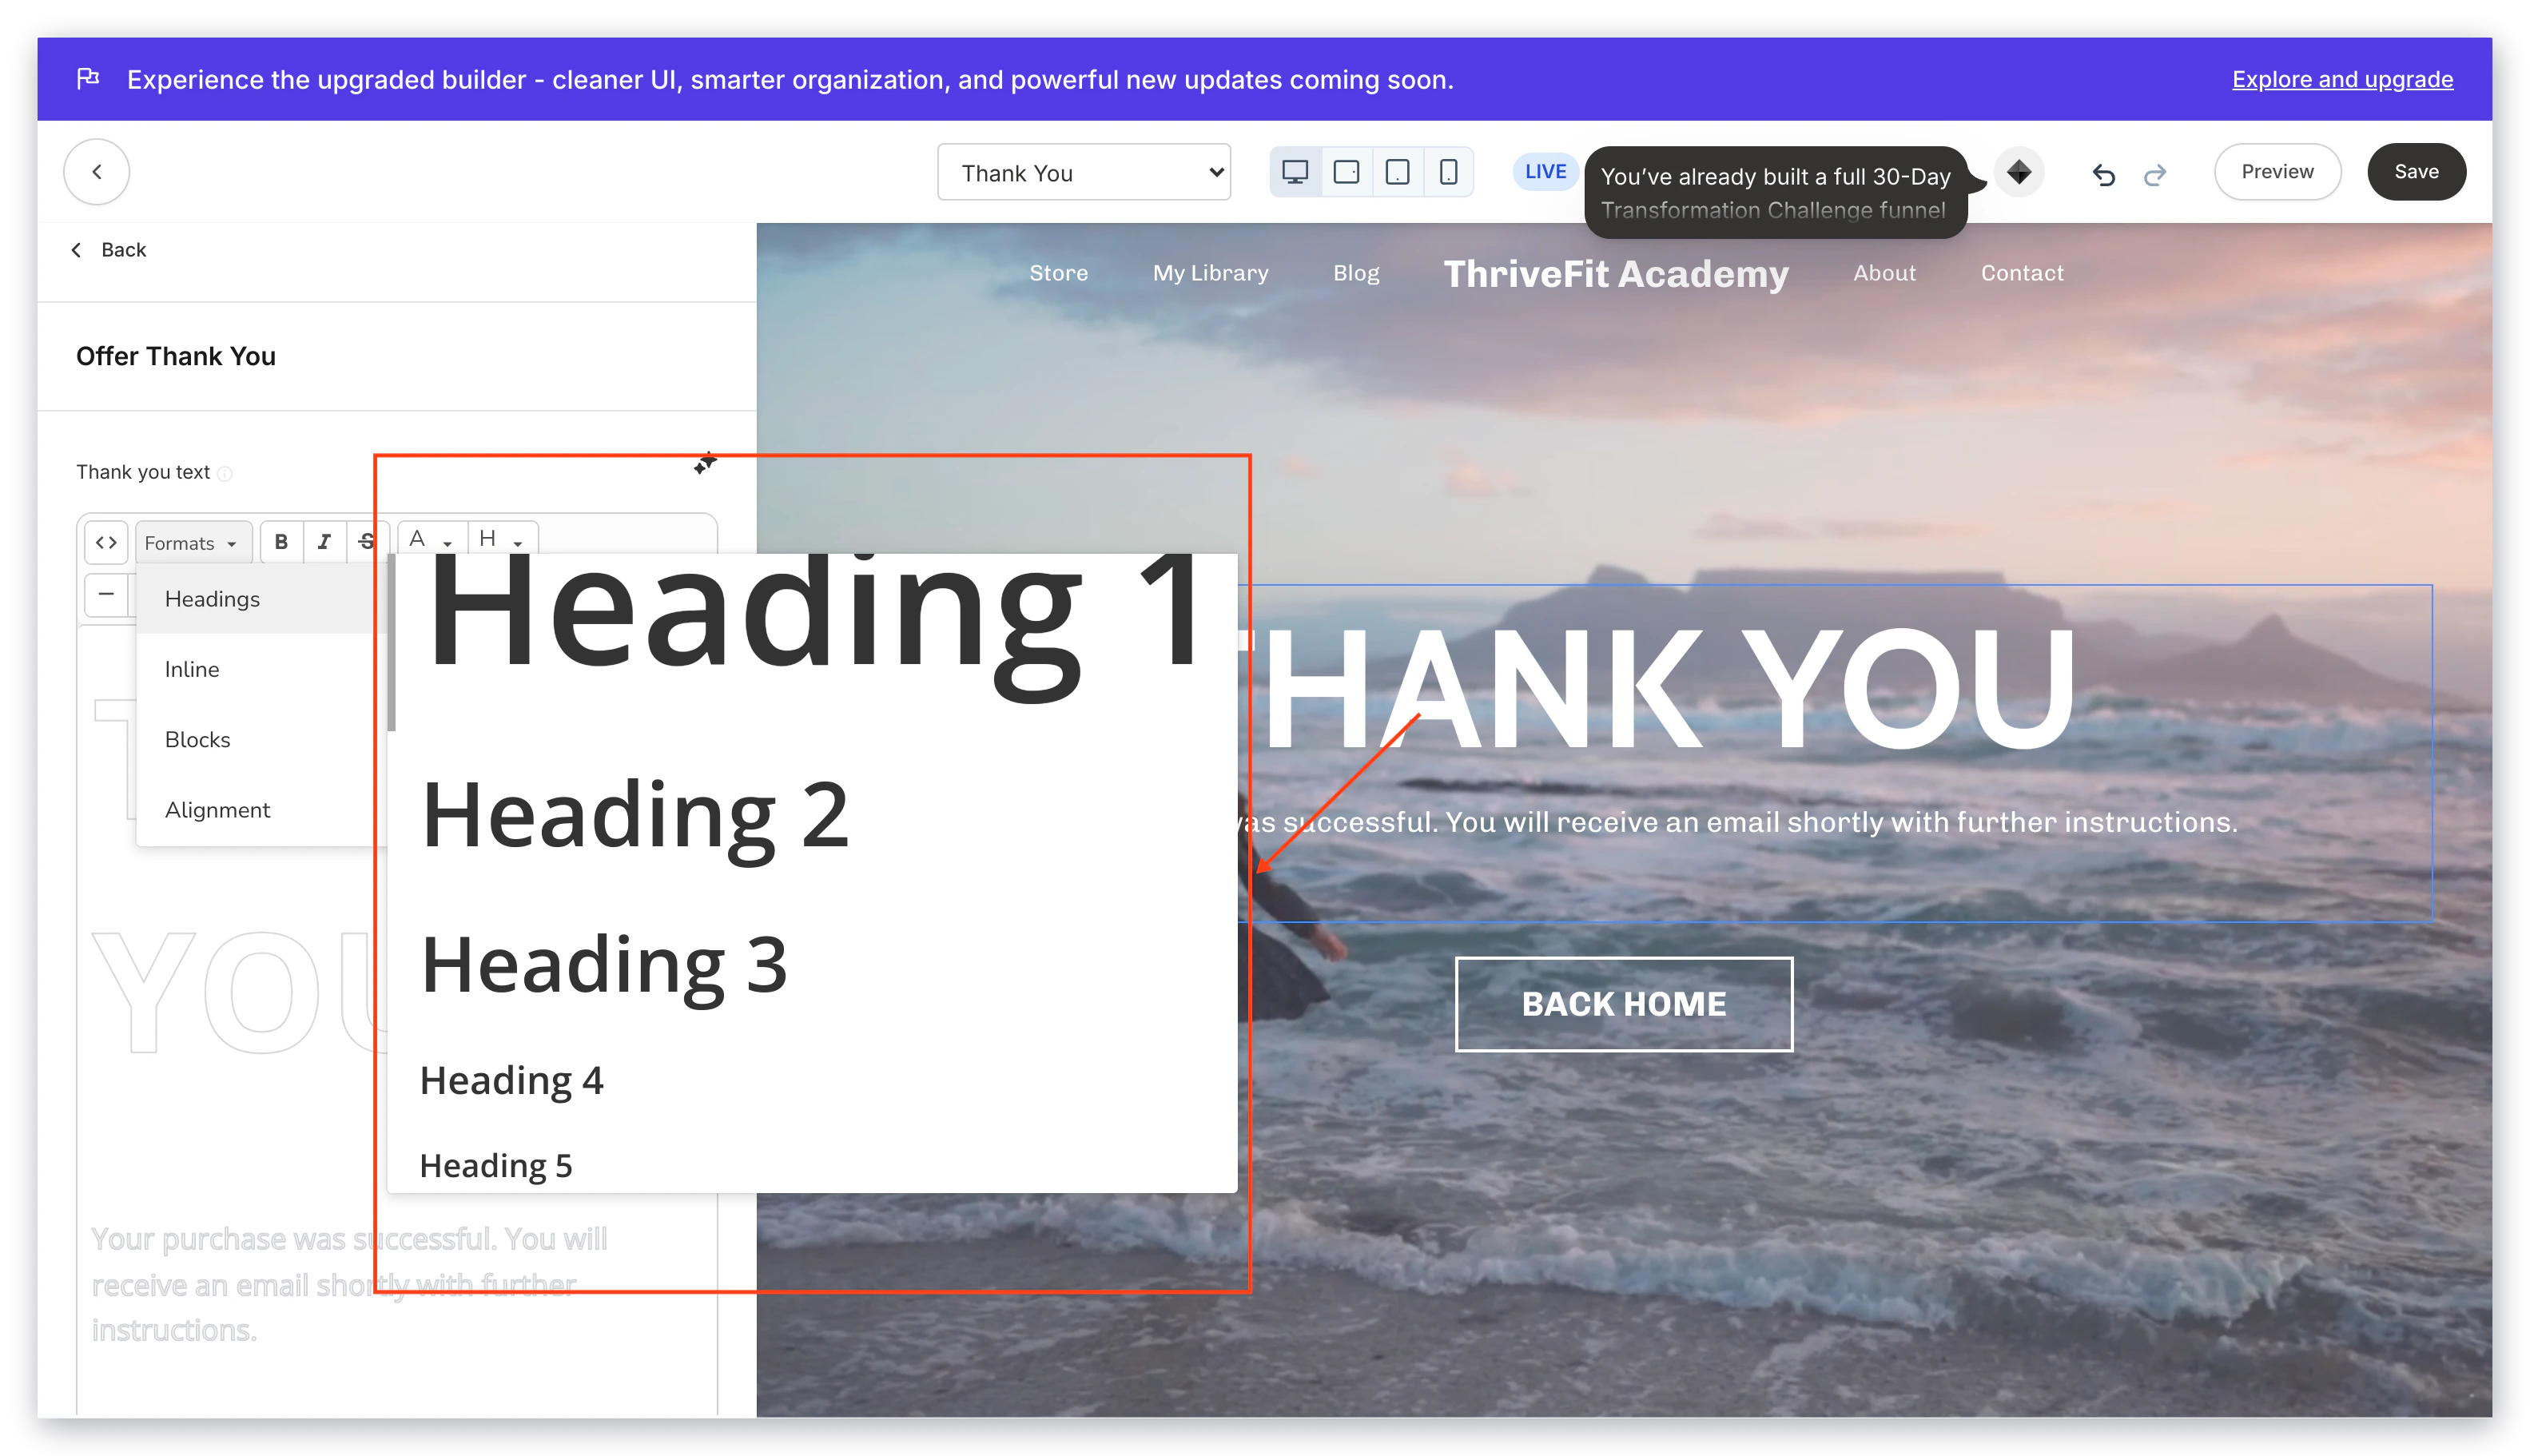This screenshot has height=1456, width=2530.
Task: Open the Blog nav link
Action: (1355, 272)
